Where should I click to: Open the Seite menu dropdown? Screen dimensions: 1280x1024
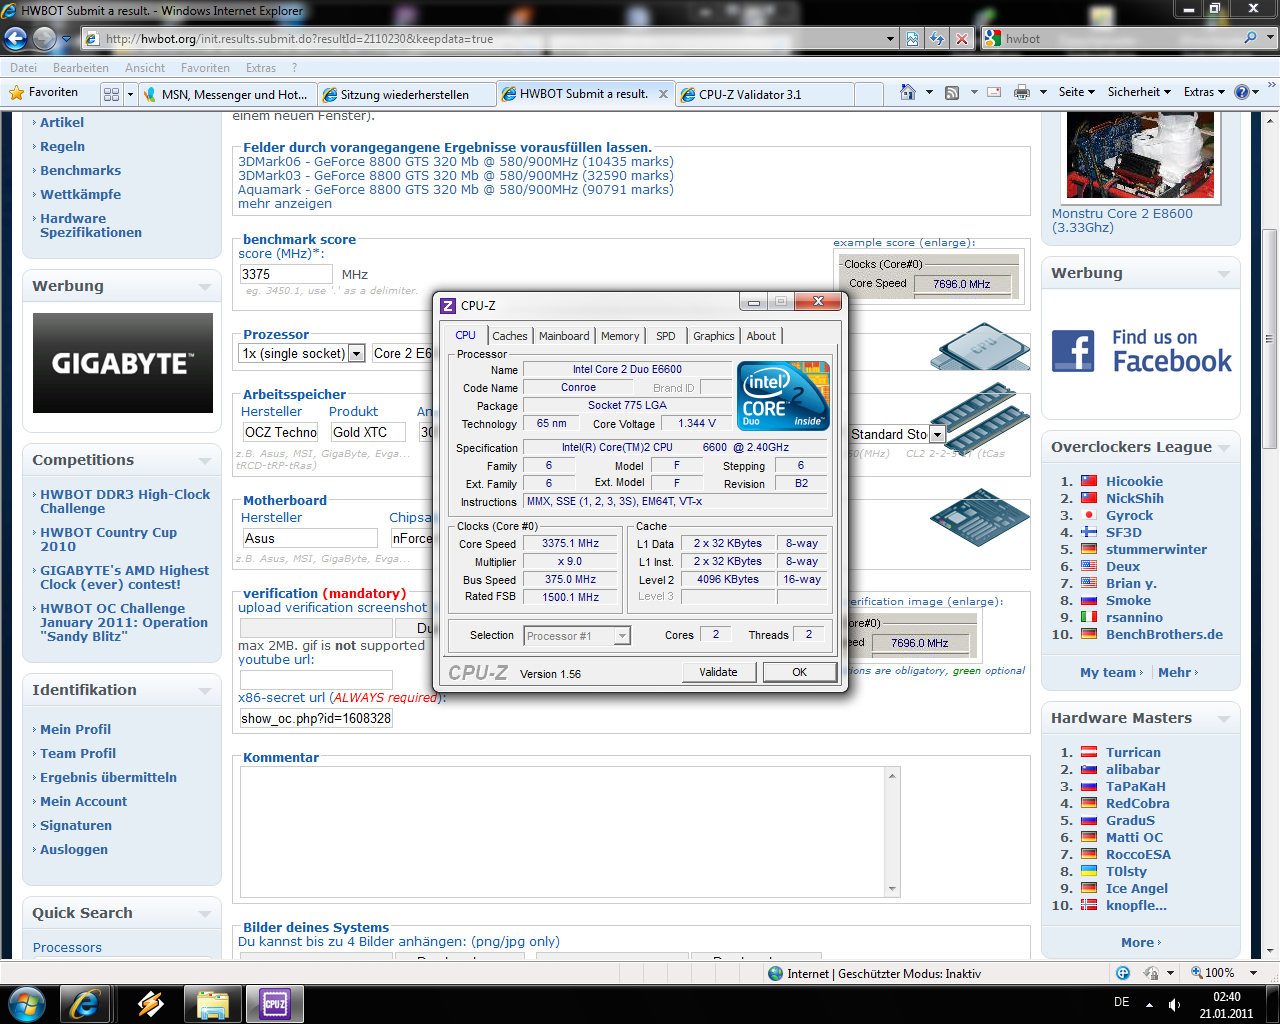coord(1075,92)
